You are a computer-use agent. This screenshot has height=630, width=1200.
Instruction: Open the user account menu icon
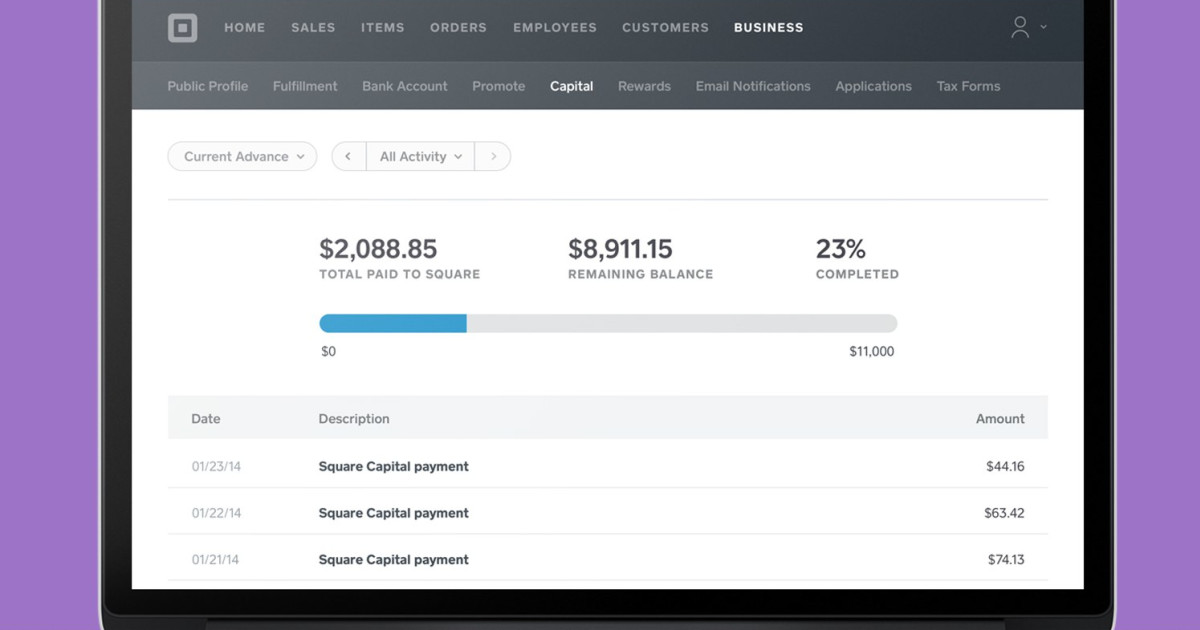pyautogui.click(x=1019, y=28)
